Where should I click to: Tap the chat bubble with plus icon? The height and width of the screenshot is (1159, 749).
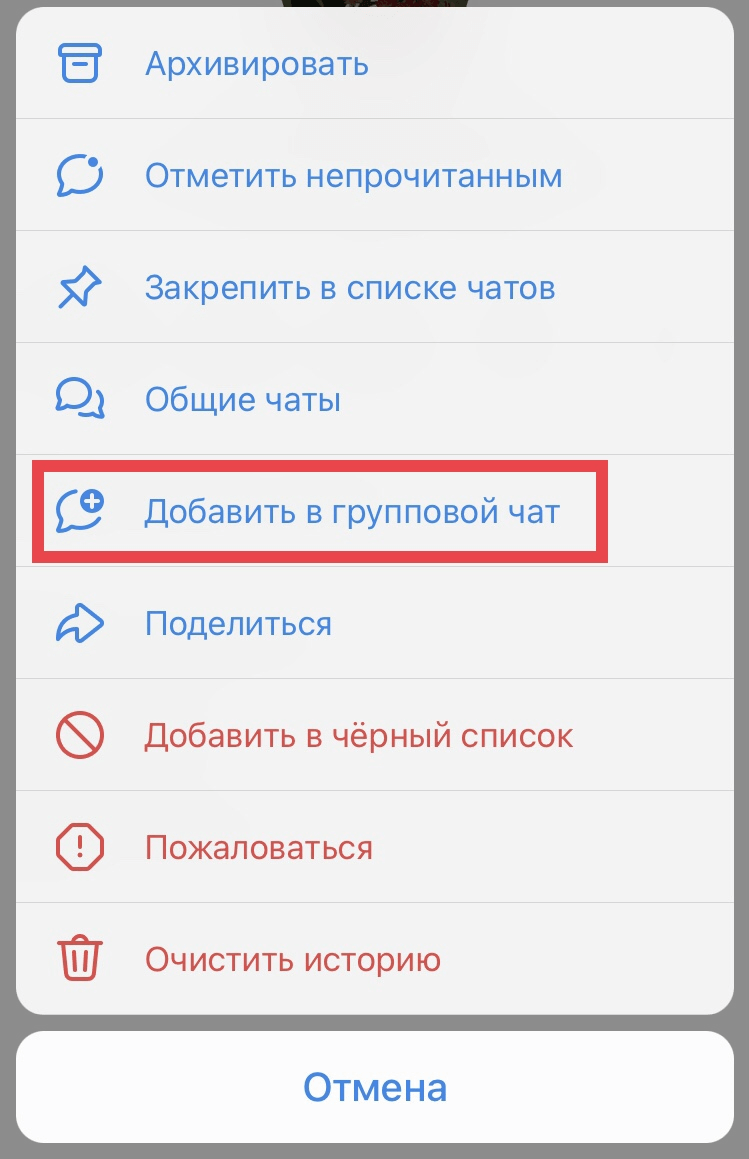[80, 511]
